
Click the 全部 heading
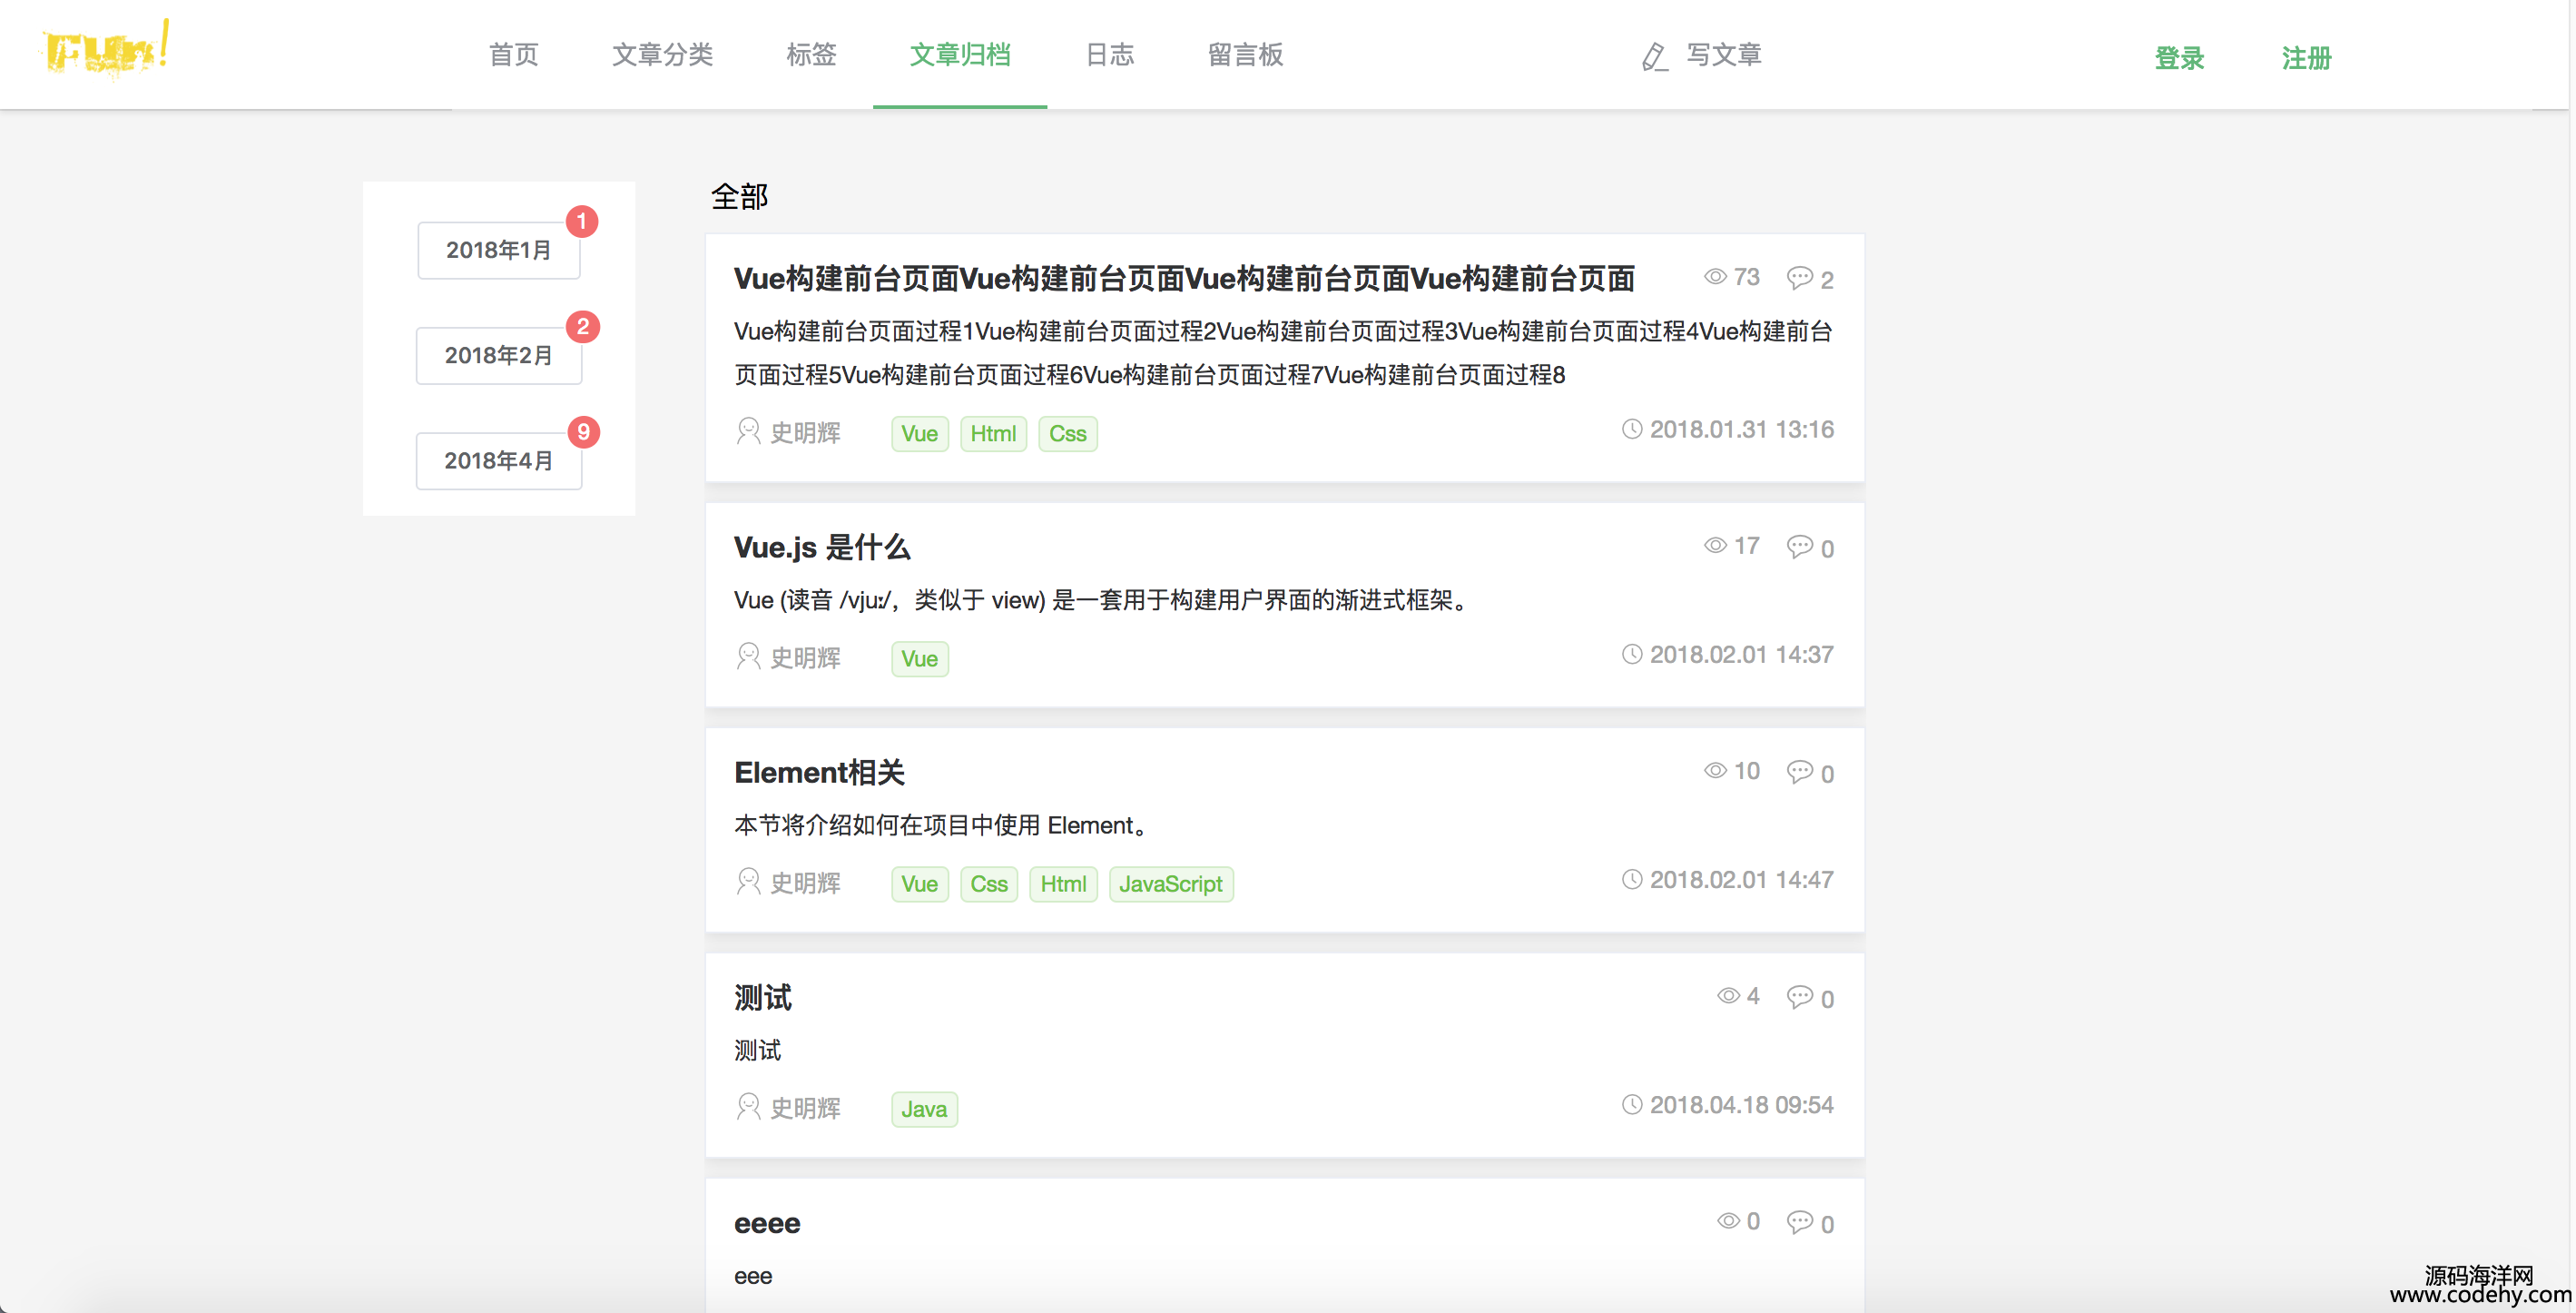pos(739,196)
